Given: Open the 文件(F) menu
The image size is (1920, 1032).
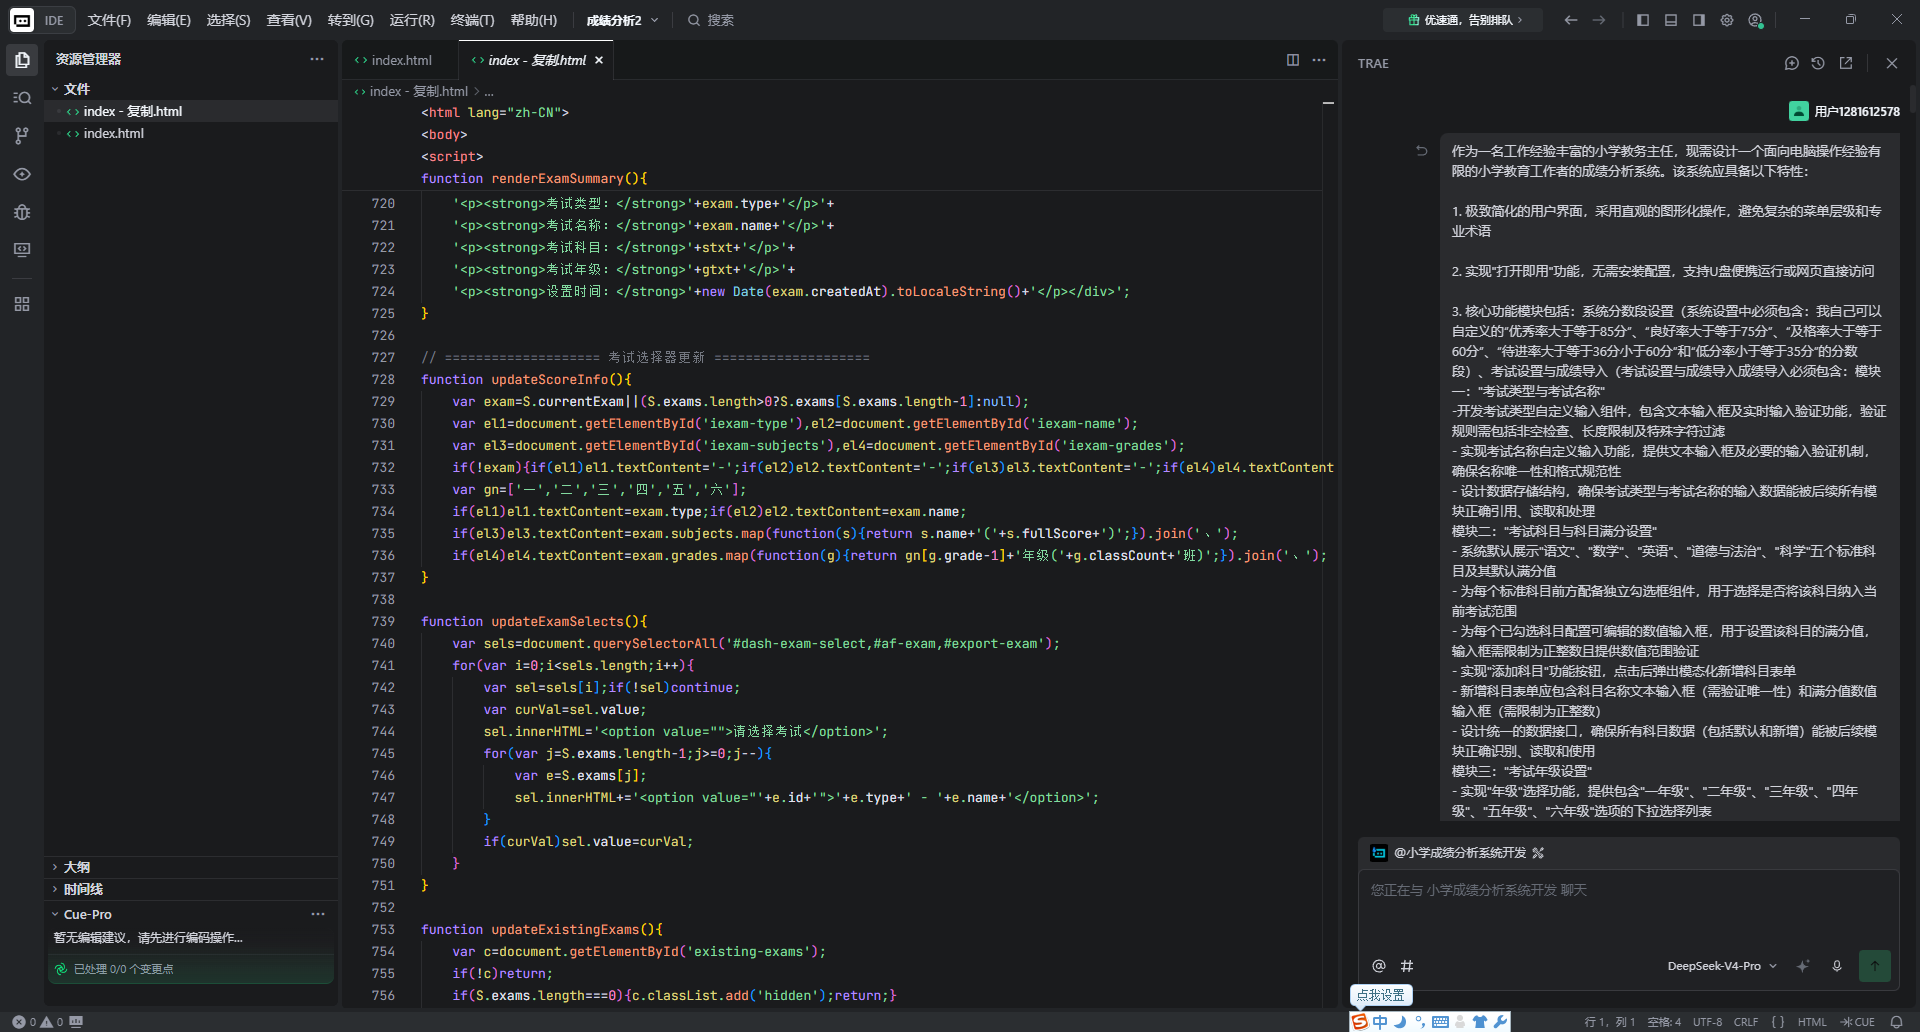Looking at the screenshot, I should 109,20.
